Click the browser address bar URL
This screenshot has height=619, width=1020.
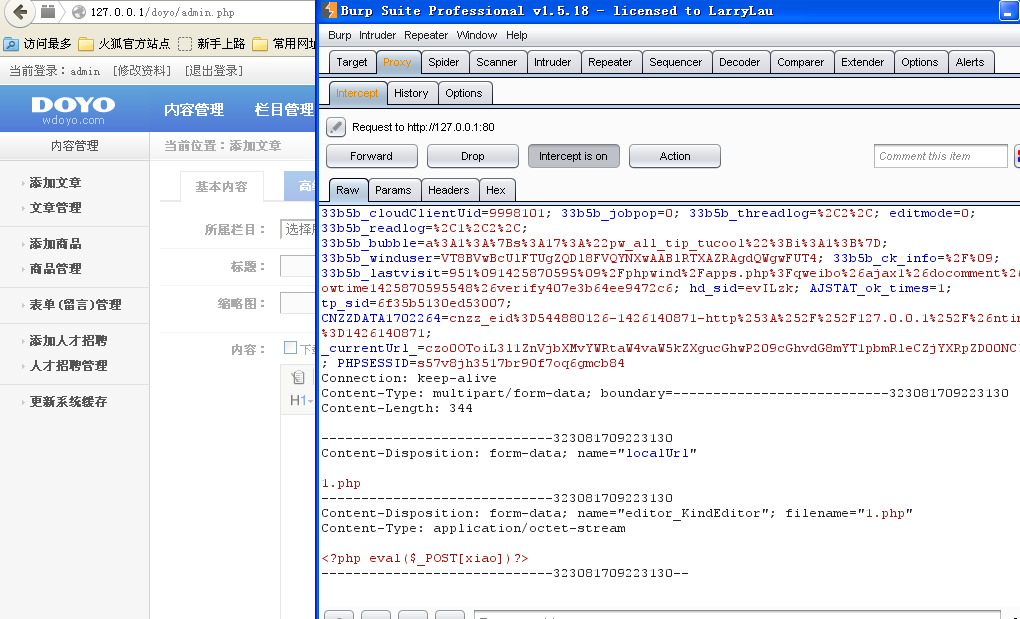click(163, 12)
